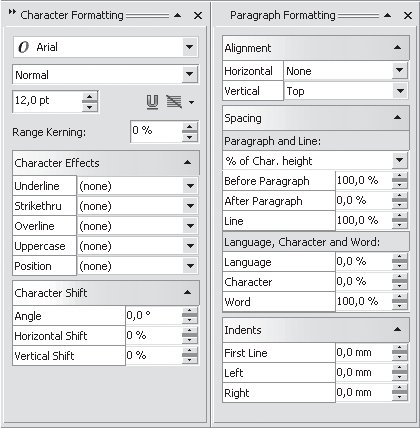Click double-arrow icon beside Character Formatting title
This screenshot has height=428, width=420.
tap(12, 12)
